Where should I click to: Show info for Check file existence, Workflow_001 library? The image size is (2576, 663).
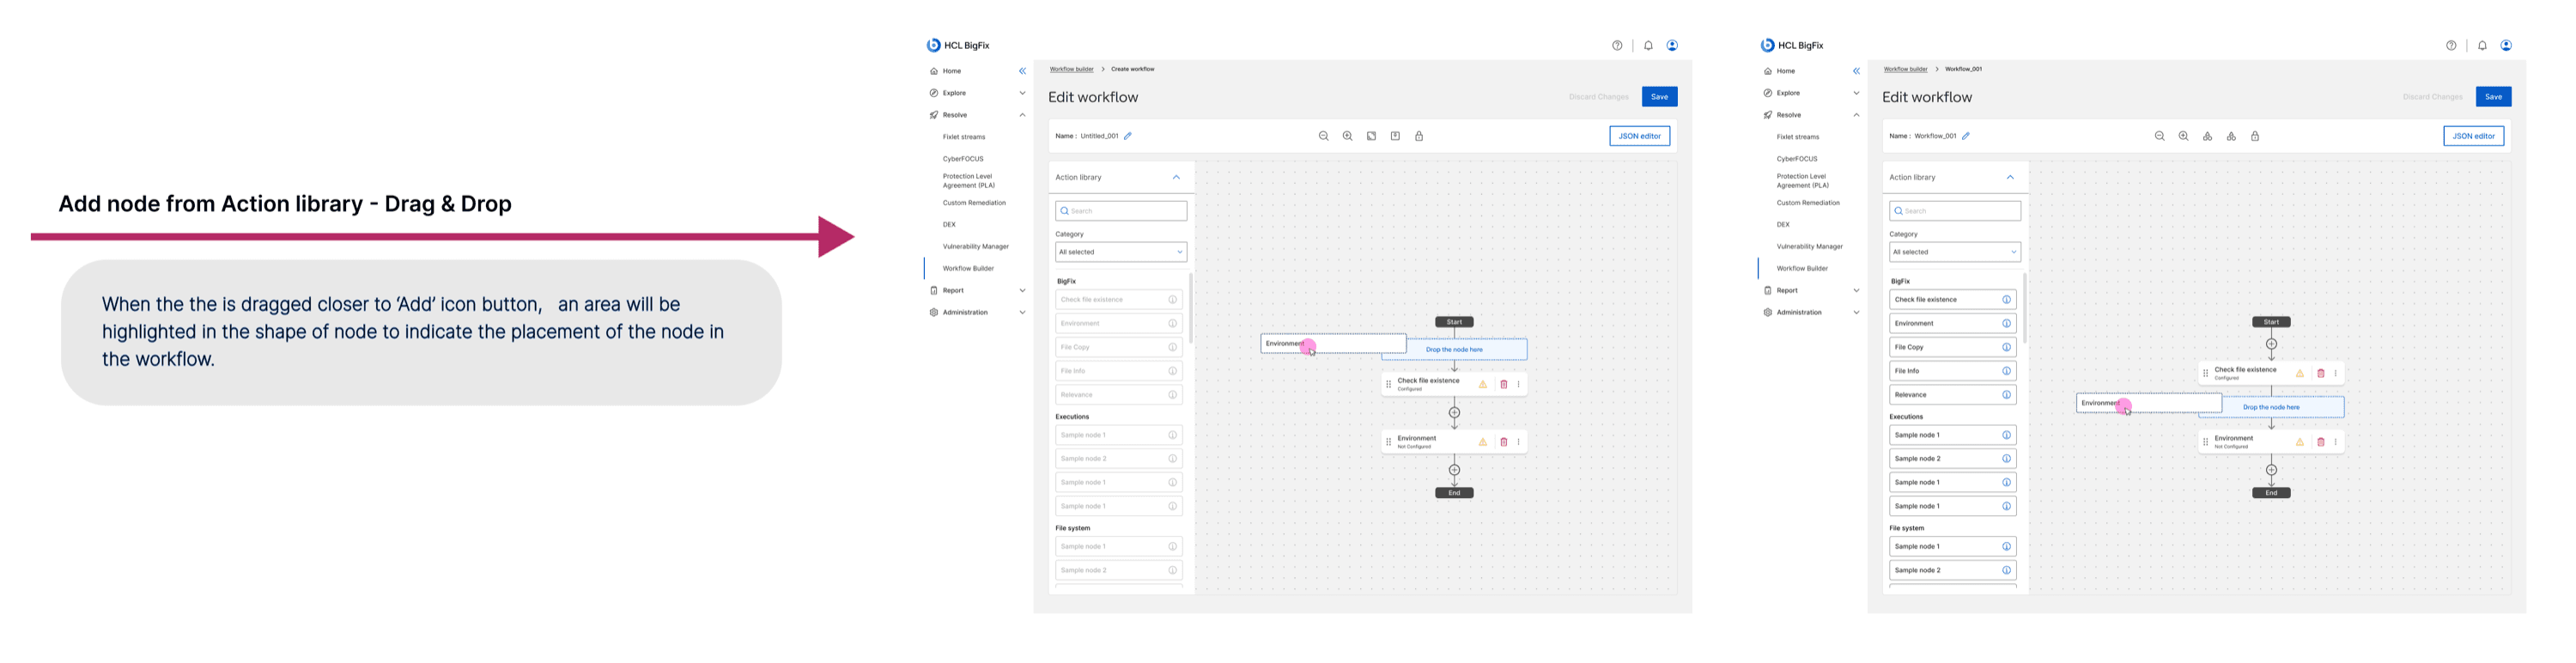click(x=2006, y=300)
